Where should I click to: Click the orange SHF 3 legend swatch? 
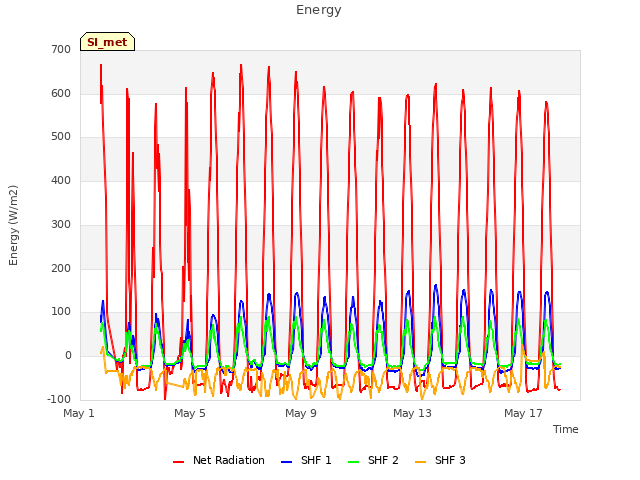point(420,462)
